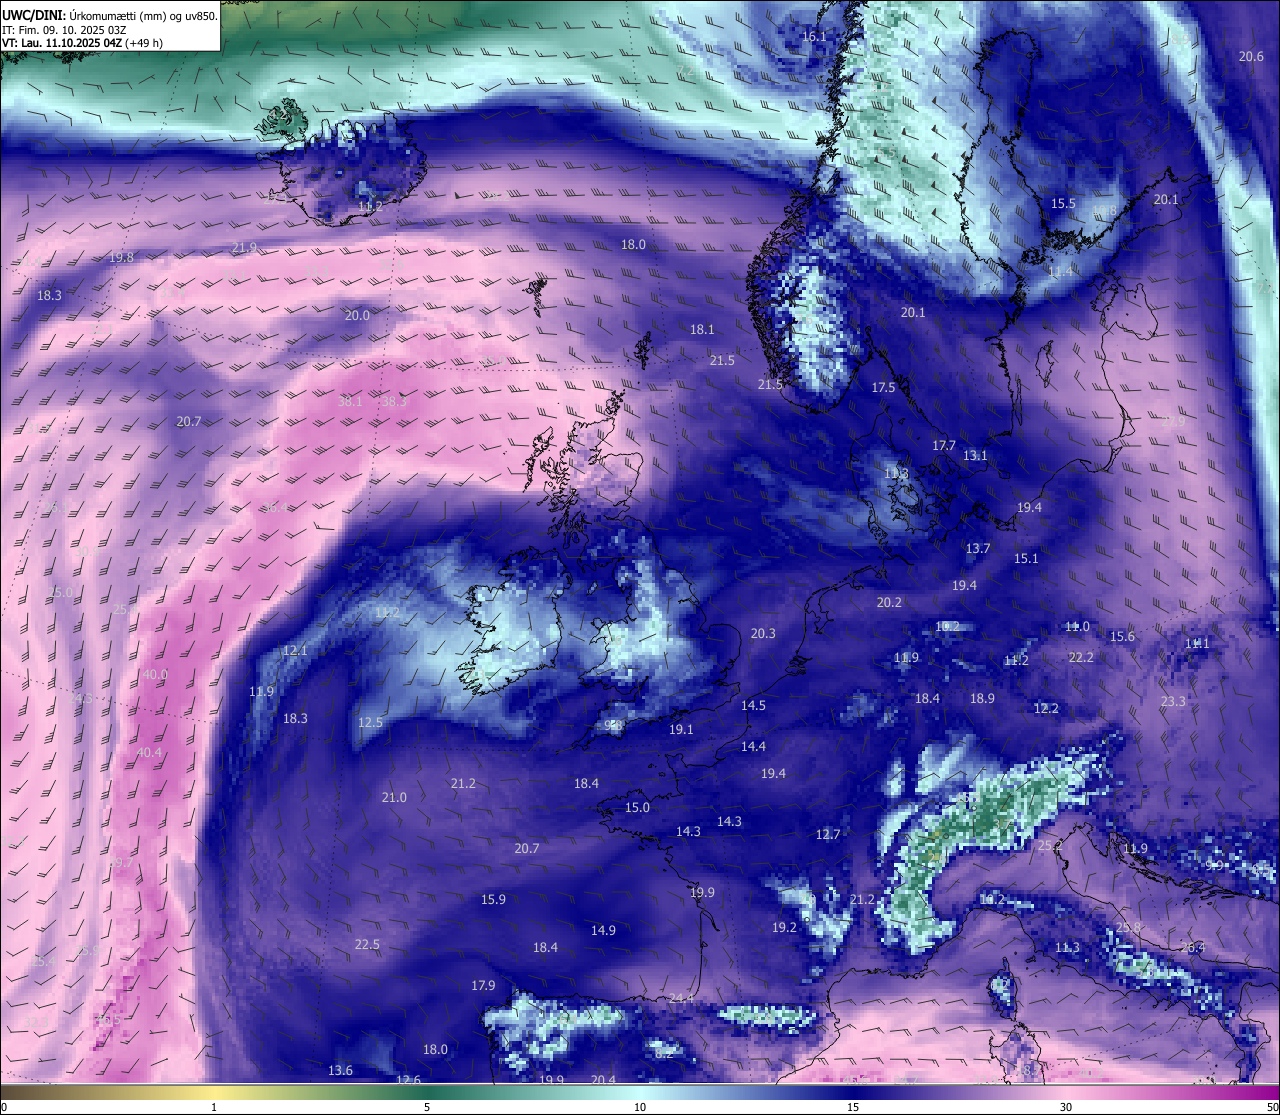
Task: Click the 12.5 value southwest of Ireland
Action: [370, 723]
